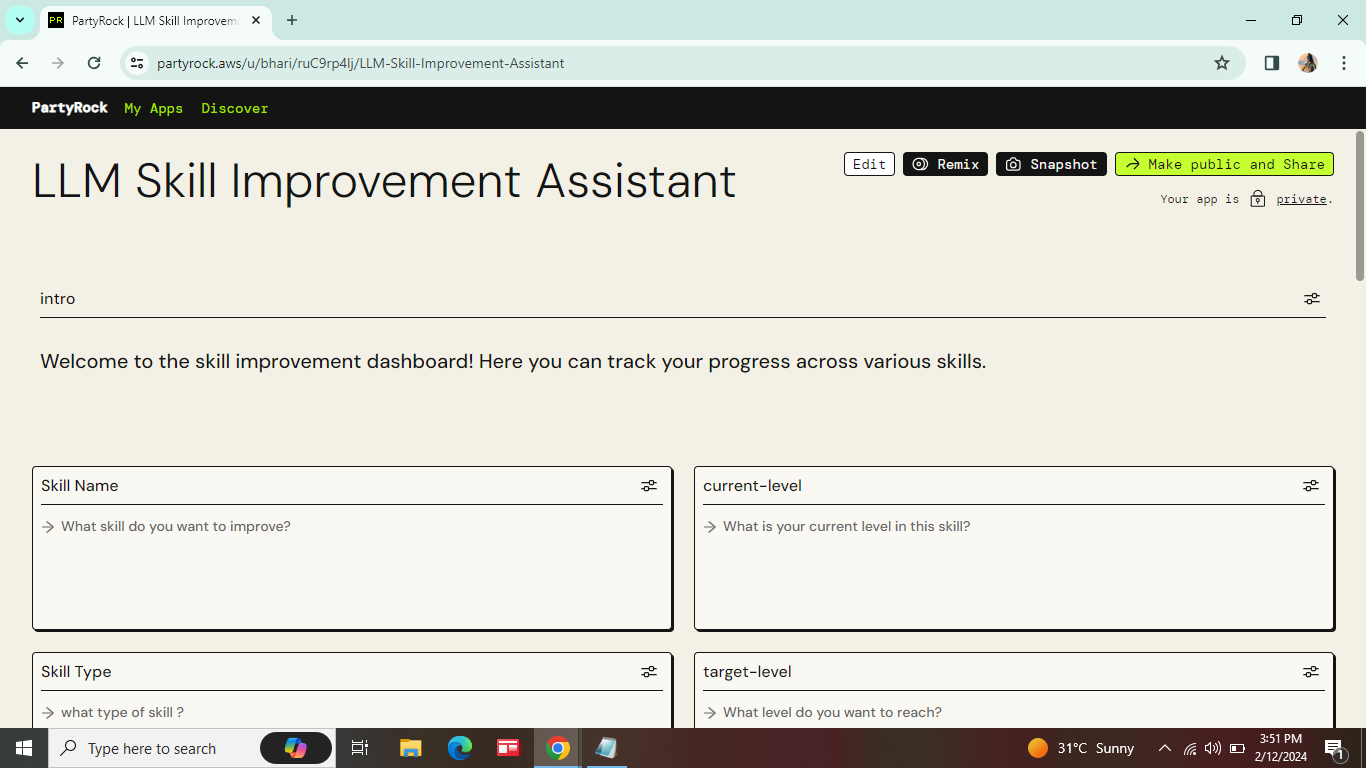1366x768 pixels.
Task: Open File Explorer from taskbar
Action: pos(410,748)
